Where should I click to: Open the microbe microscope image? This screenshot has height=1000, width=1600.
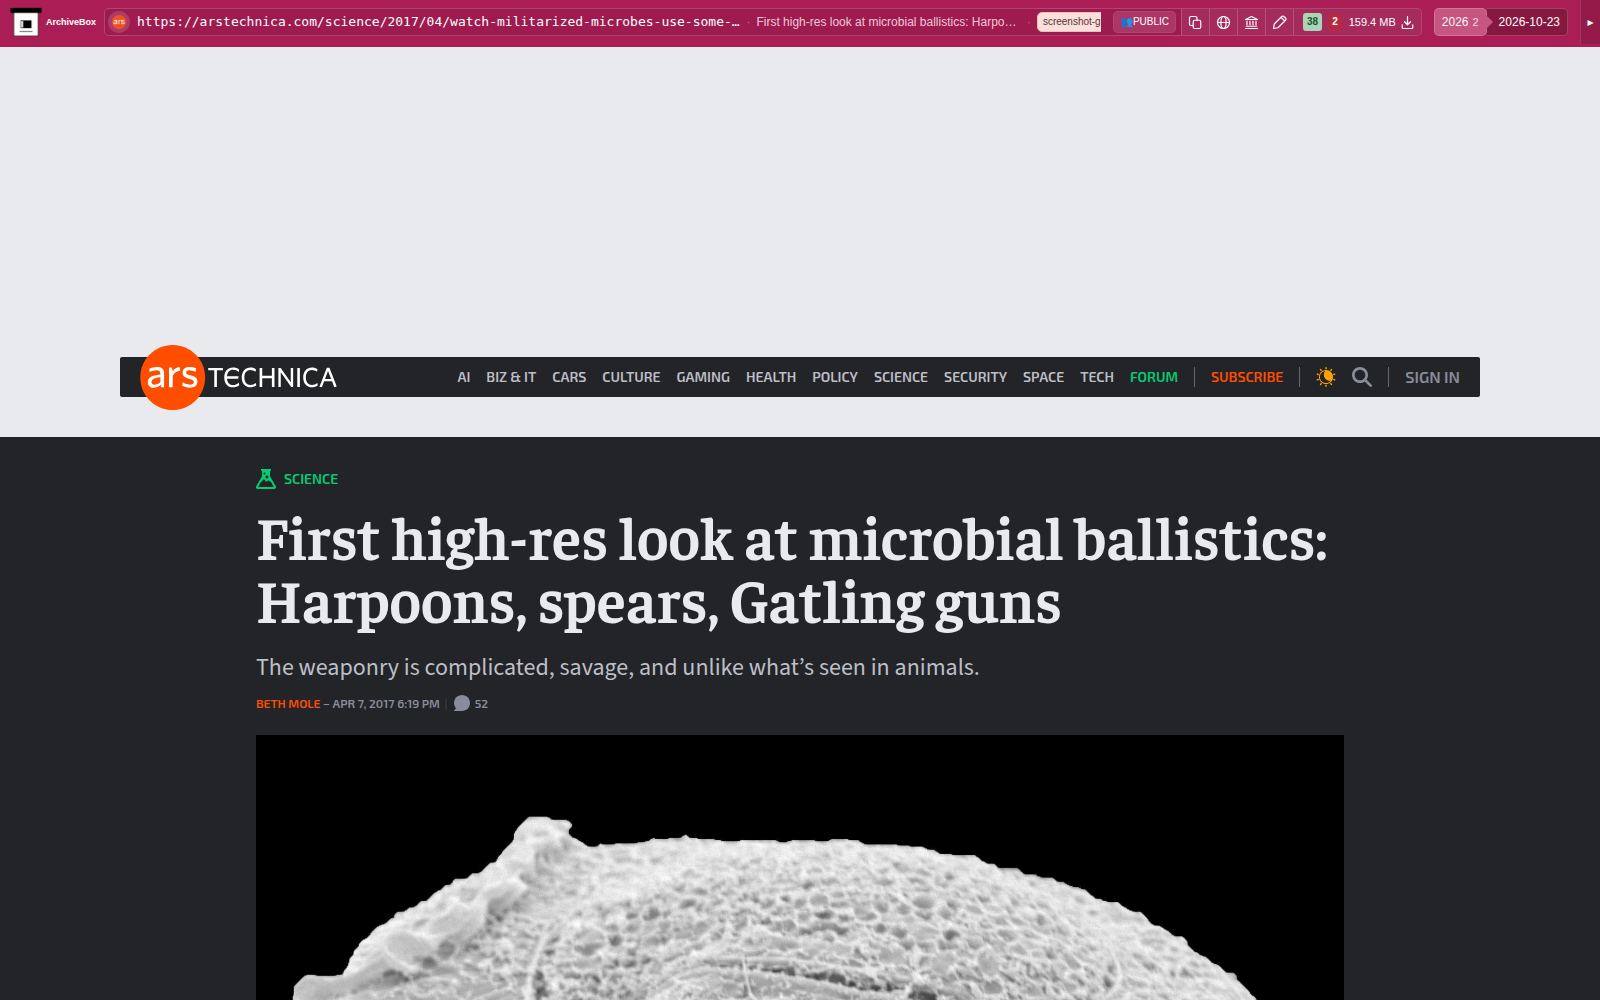click(800, 868)
